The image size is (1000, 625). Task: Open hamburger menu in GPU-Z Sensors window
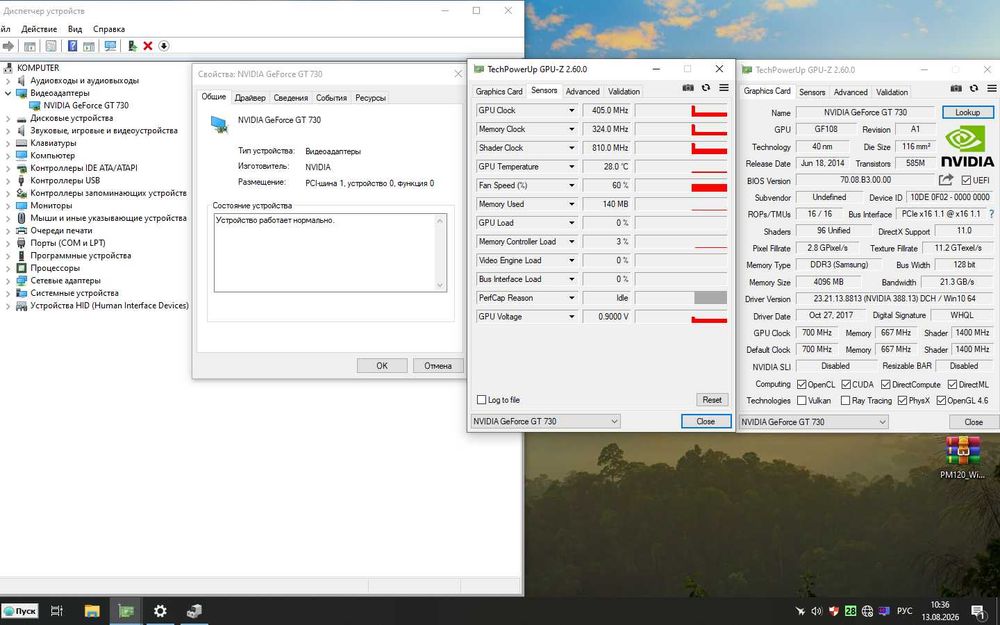tap(724, 88)
